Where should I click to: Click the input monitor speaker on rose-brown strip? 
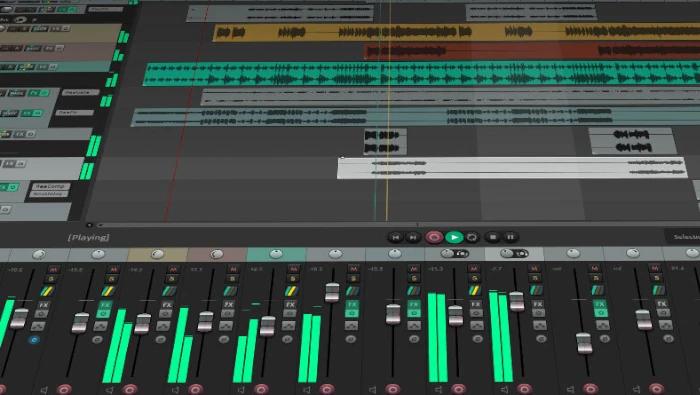(175, 391)
